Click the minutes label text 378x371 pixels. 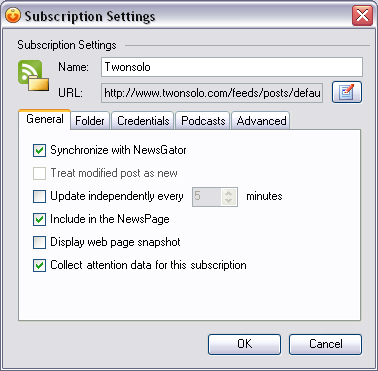264,196
